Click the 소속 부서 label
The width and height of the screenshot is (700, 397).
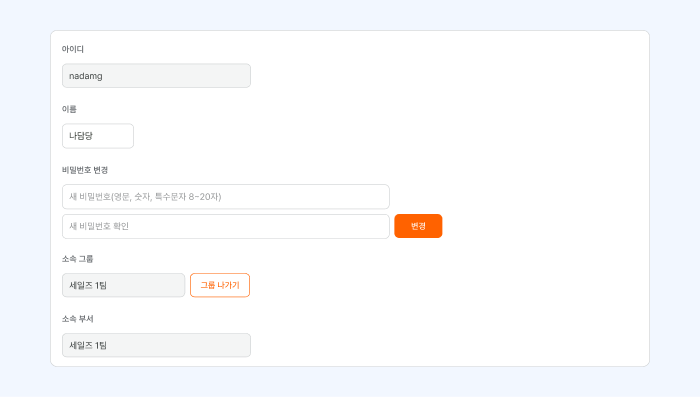pos(78,318)
